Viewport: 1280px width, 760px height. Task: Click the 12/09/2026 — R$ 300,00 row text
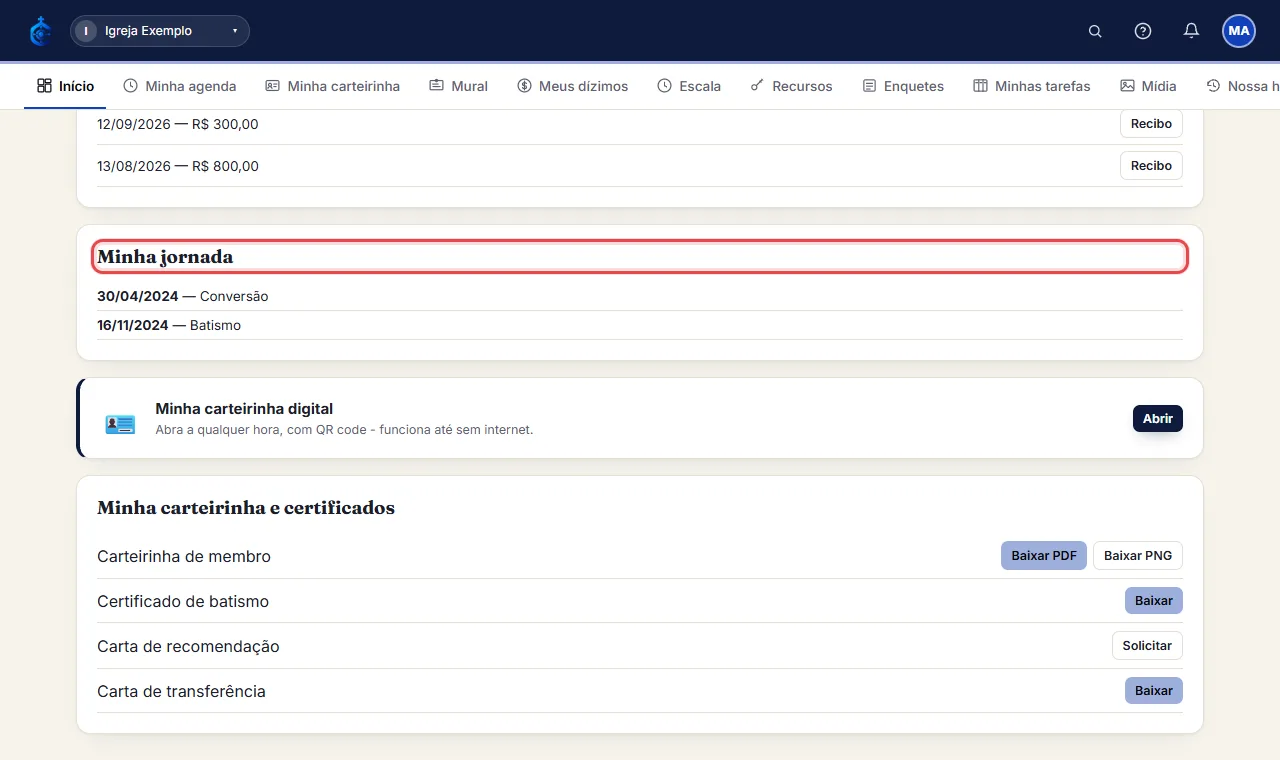[x=178, y=124]
